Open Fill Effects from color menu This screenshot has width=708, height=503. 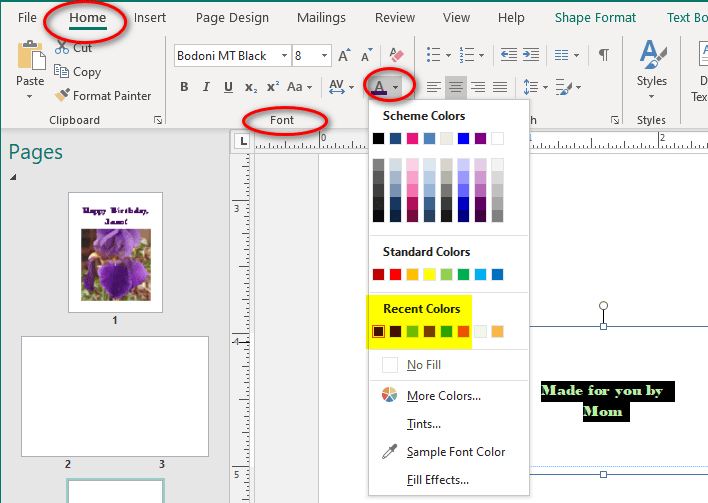pyautogui.click(x=437, y=480)
